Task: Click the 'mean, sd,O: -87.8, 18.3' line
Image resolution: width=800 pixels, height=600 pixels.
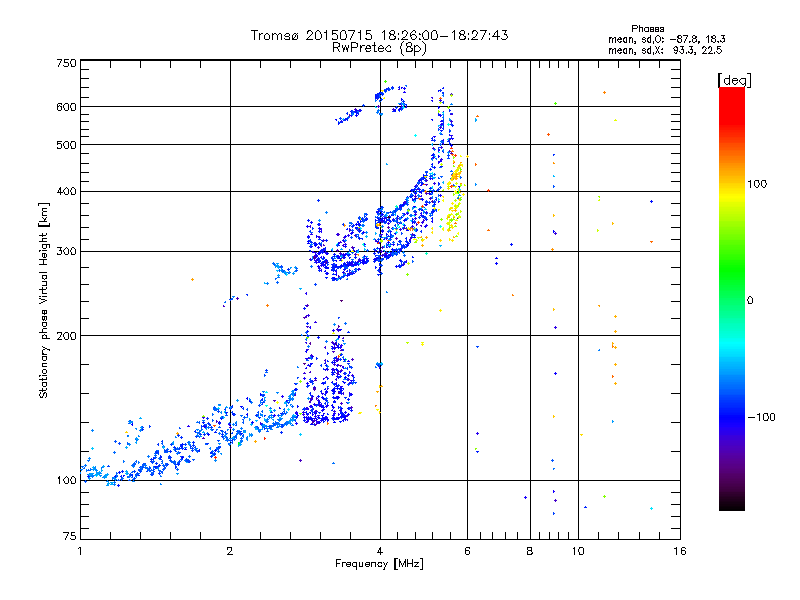Action: [x=666, y=39]
